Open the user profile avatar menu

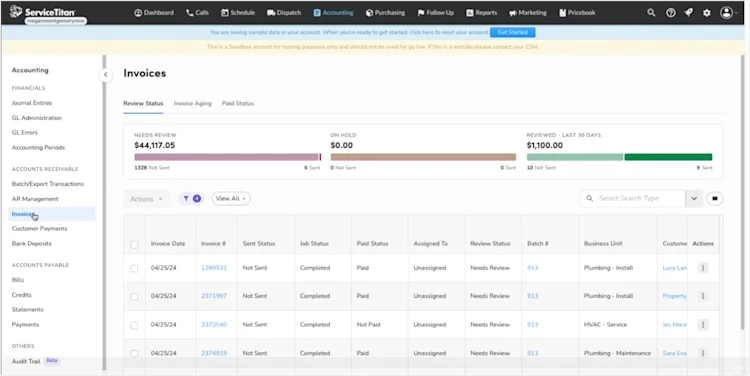pyautogui.click(x=727, y=13)
